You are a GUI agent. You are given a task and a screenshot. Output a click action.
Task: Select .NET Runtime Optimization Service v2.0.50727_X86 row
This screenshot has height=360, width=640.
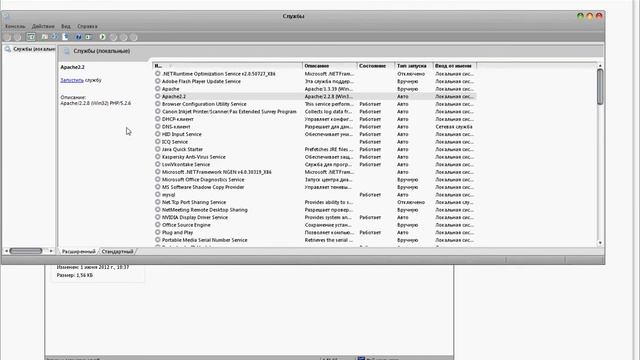[x=315, y=73]
